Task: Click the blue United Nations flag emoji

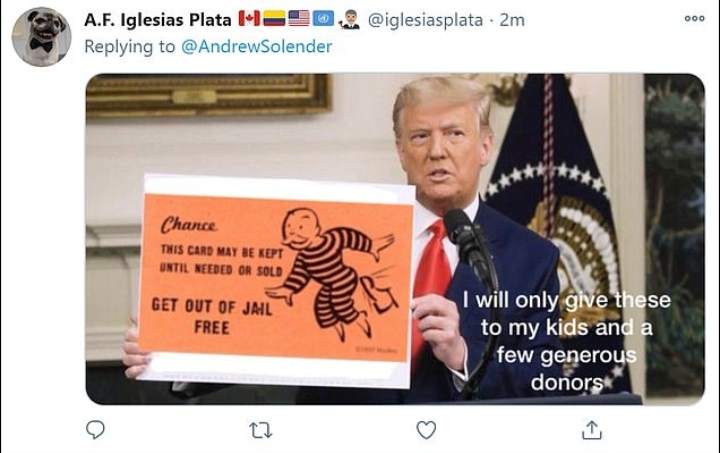Action: pyautogui.click(x=323, y=19)
